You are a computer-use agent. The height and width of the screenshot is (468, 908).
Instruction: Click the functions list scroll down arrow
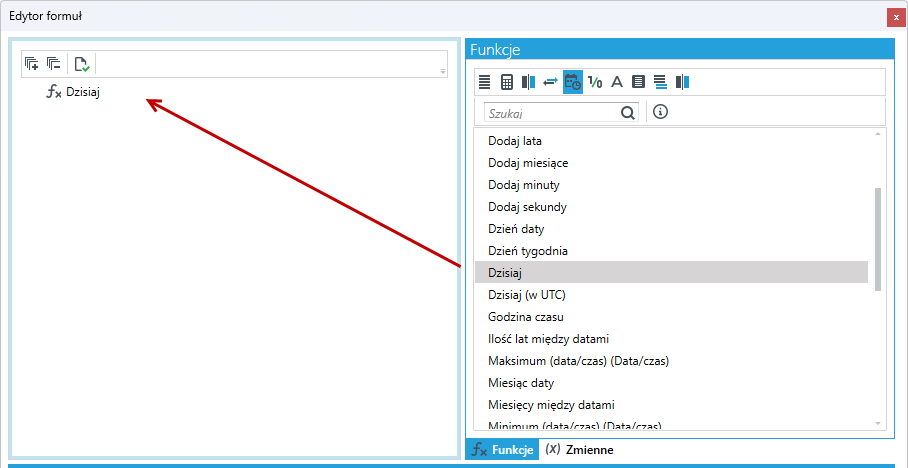(877, 423)
